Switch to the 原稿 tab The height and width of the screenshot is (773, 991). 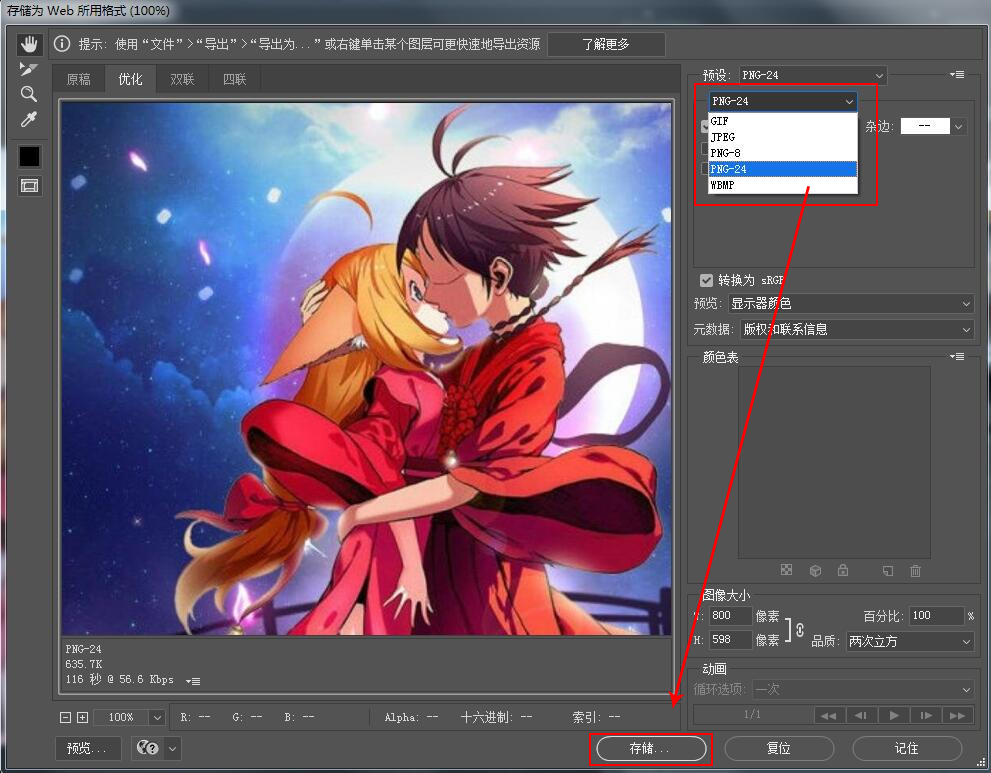click(x=79, y=79)
